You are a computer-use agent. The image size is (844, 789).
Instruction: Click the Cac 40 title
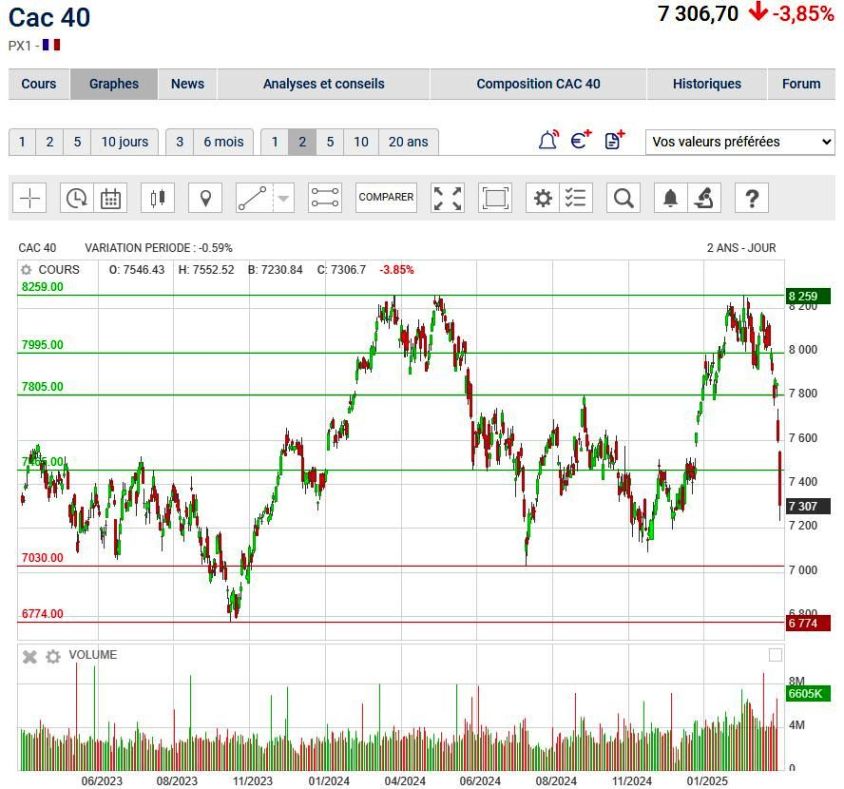click(49, 17)
